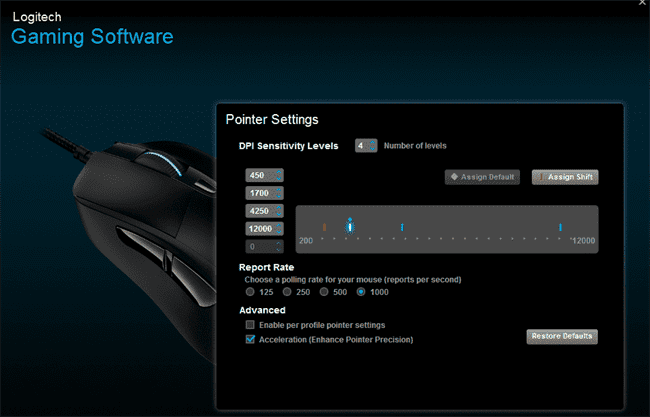
Task: Select the 250 report rate option
Action: 287,292
